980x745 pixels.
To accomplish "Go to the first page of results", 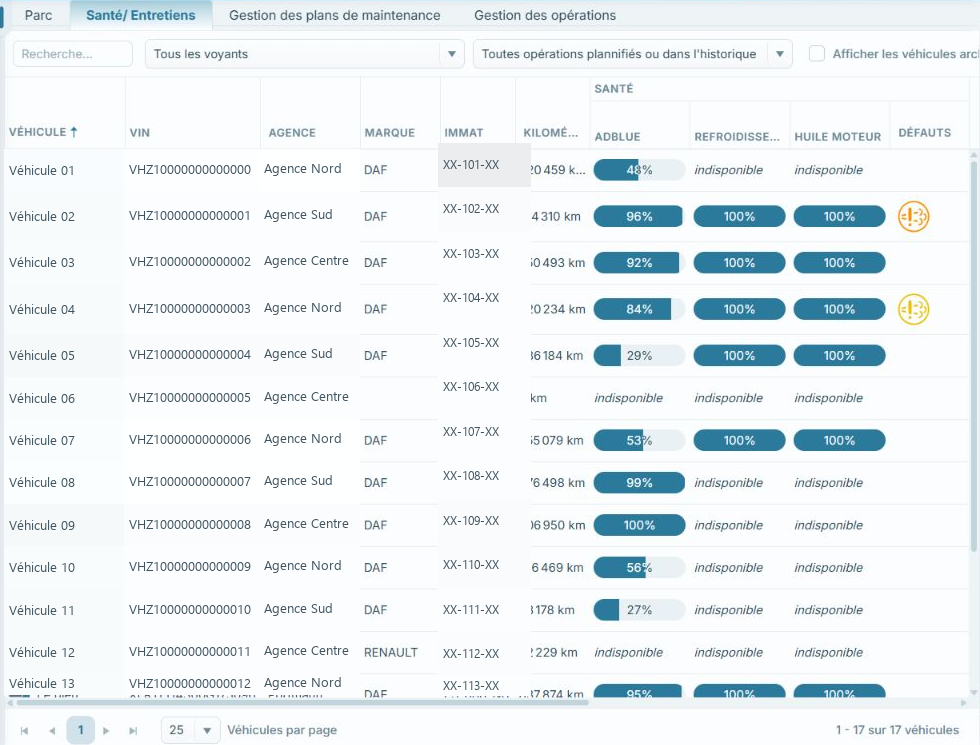I will [x=24, y=731].
